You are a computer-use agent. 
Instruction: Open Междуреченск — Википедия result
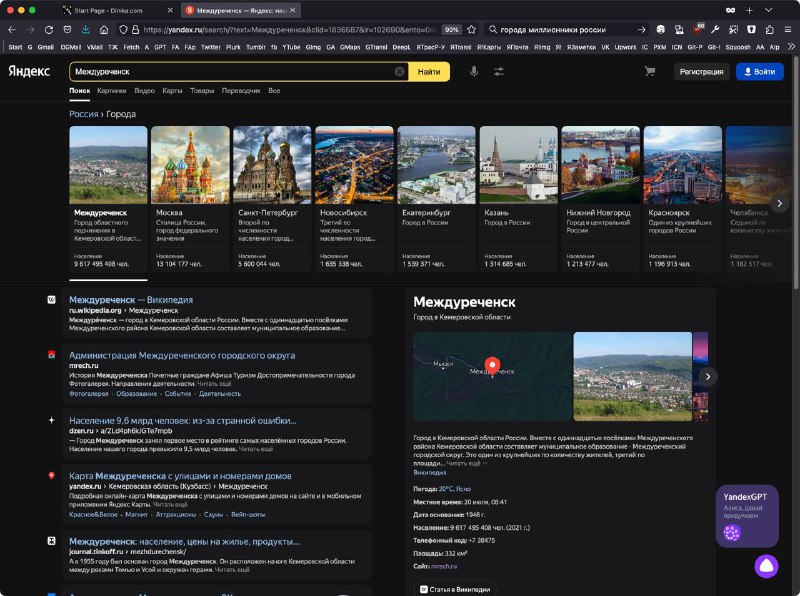coord(131,300)
